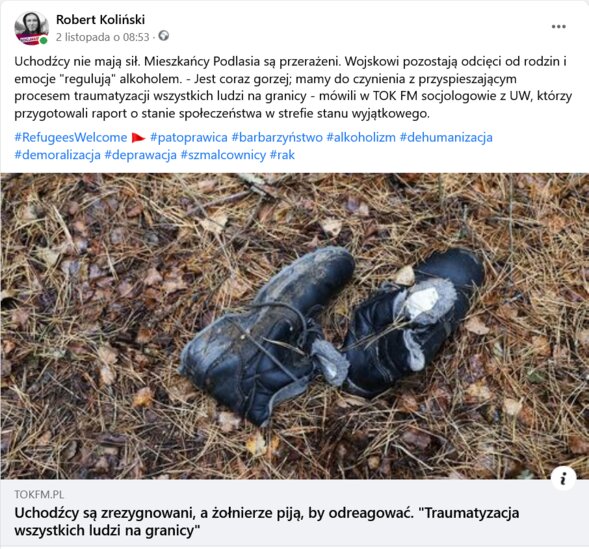
Task: Open the #szmalcownicy hashtag
Action: pyautogui.click(x=223, y=155)
